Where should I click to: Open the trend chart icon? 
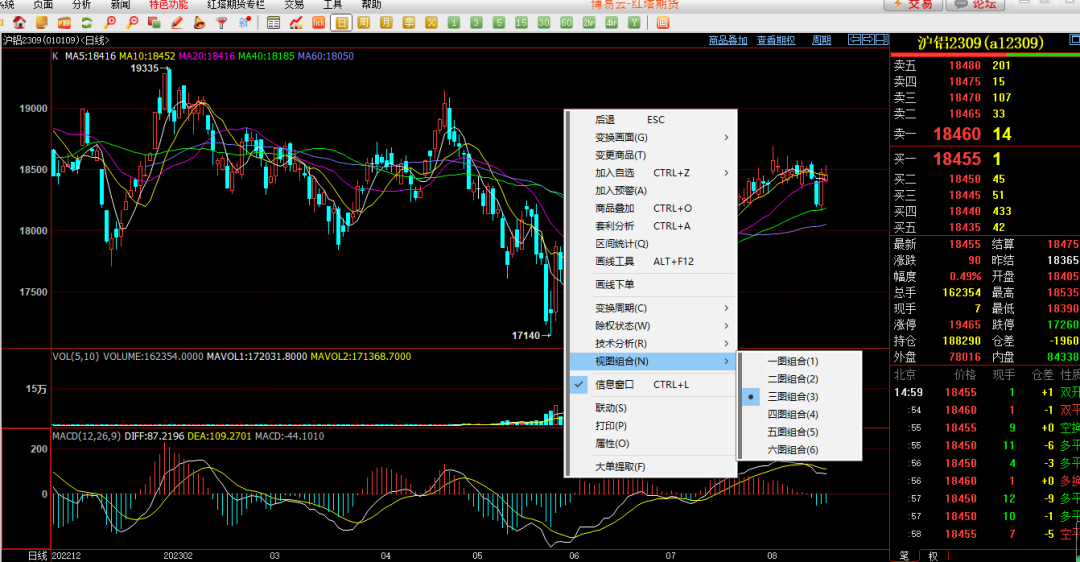coord(296,23)
